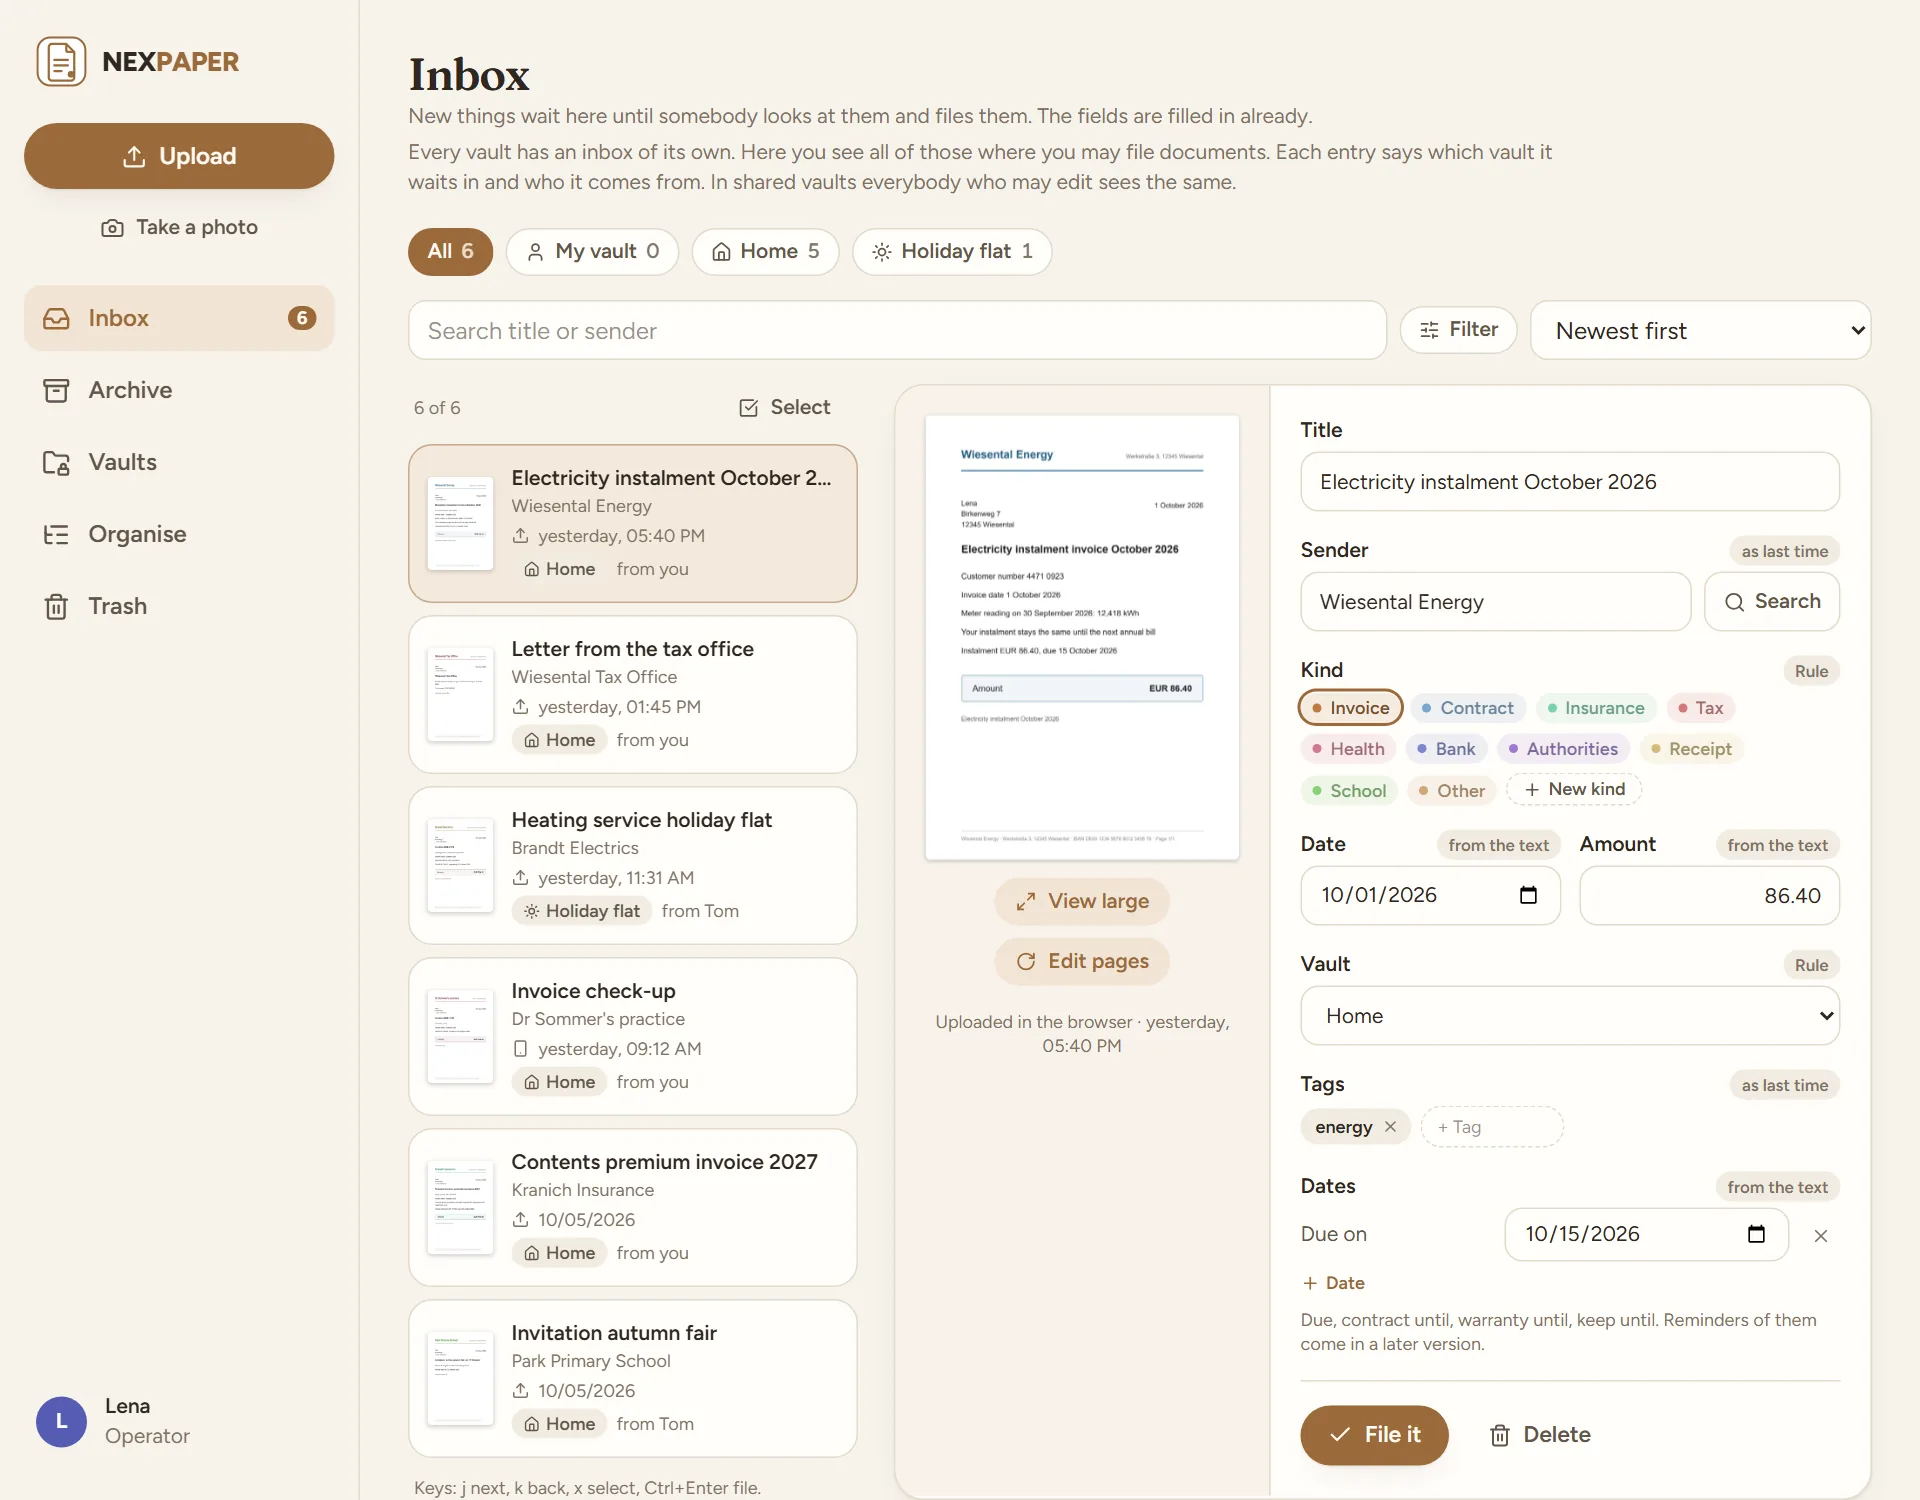
Task: Open the Filter options
Action: click(1459, 330)
